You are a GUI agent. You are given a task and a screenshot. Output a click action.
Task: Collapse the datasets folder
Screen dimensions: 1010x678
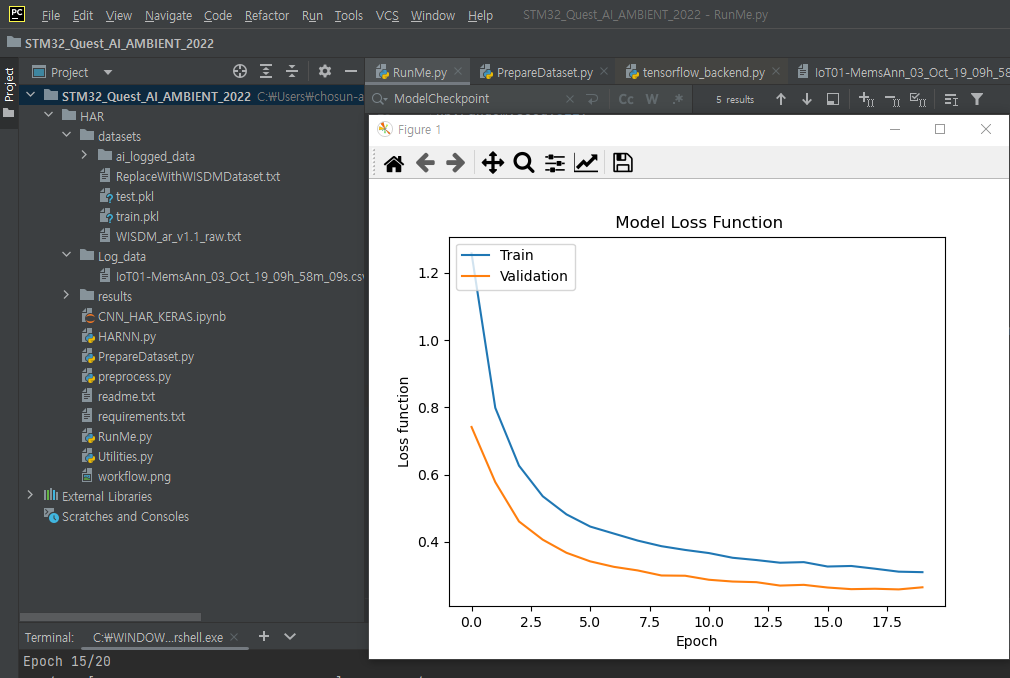point(67,136)
